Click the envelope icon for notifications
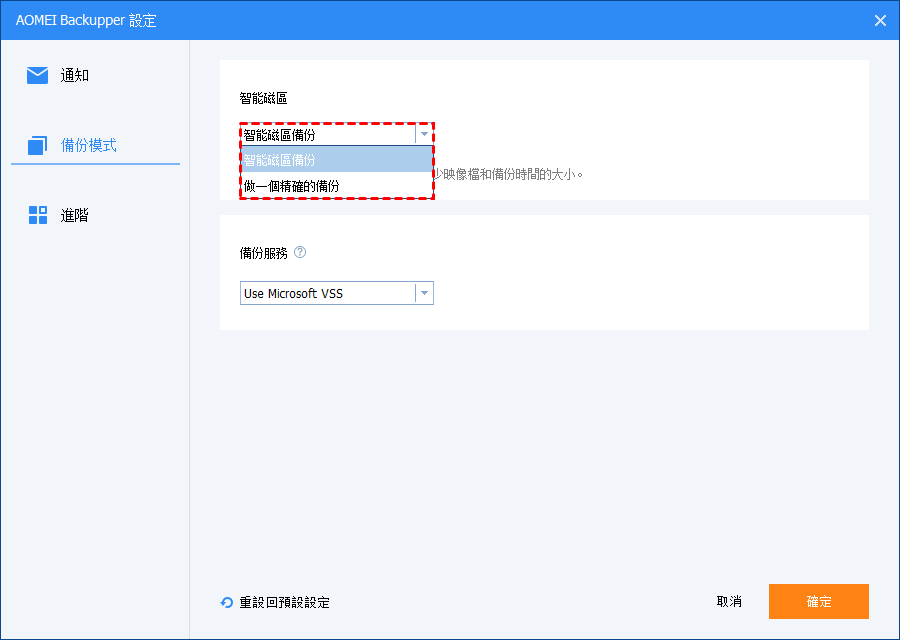 tap(37, 75)
